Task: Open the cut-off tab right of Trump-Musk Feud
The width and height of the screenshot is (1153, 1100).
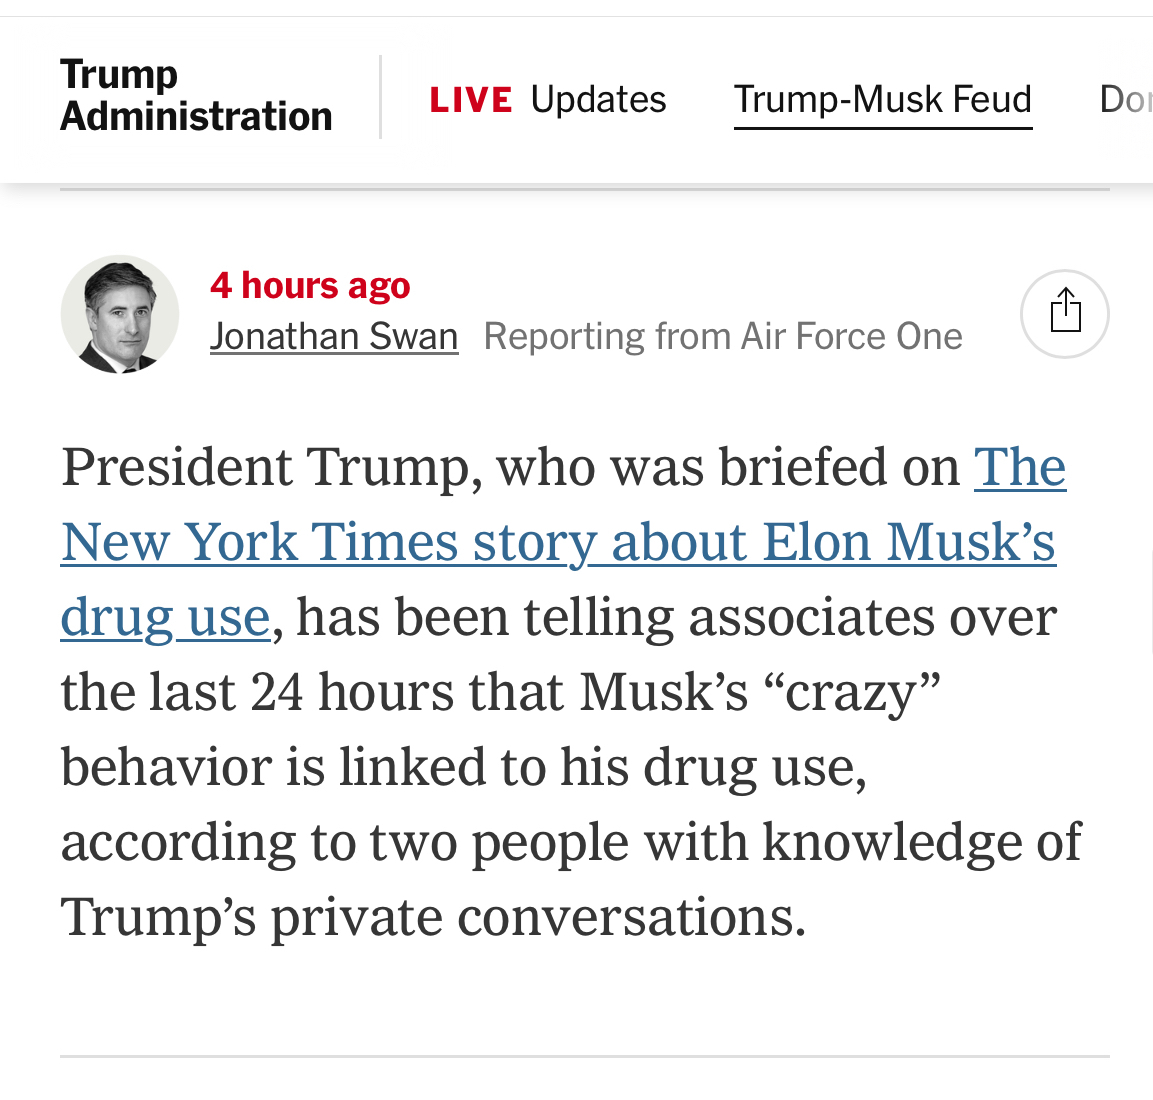Action: click(x=1126, y=99)
